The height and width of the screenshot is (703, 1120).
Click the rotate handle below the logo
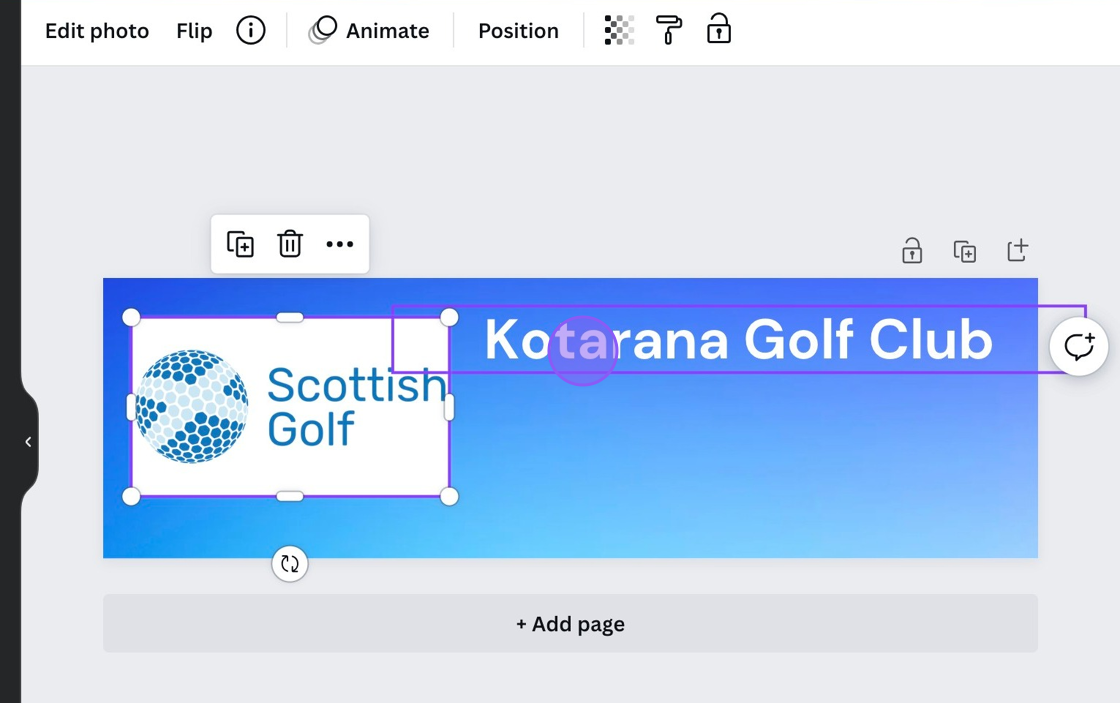(x=290, y=564)
